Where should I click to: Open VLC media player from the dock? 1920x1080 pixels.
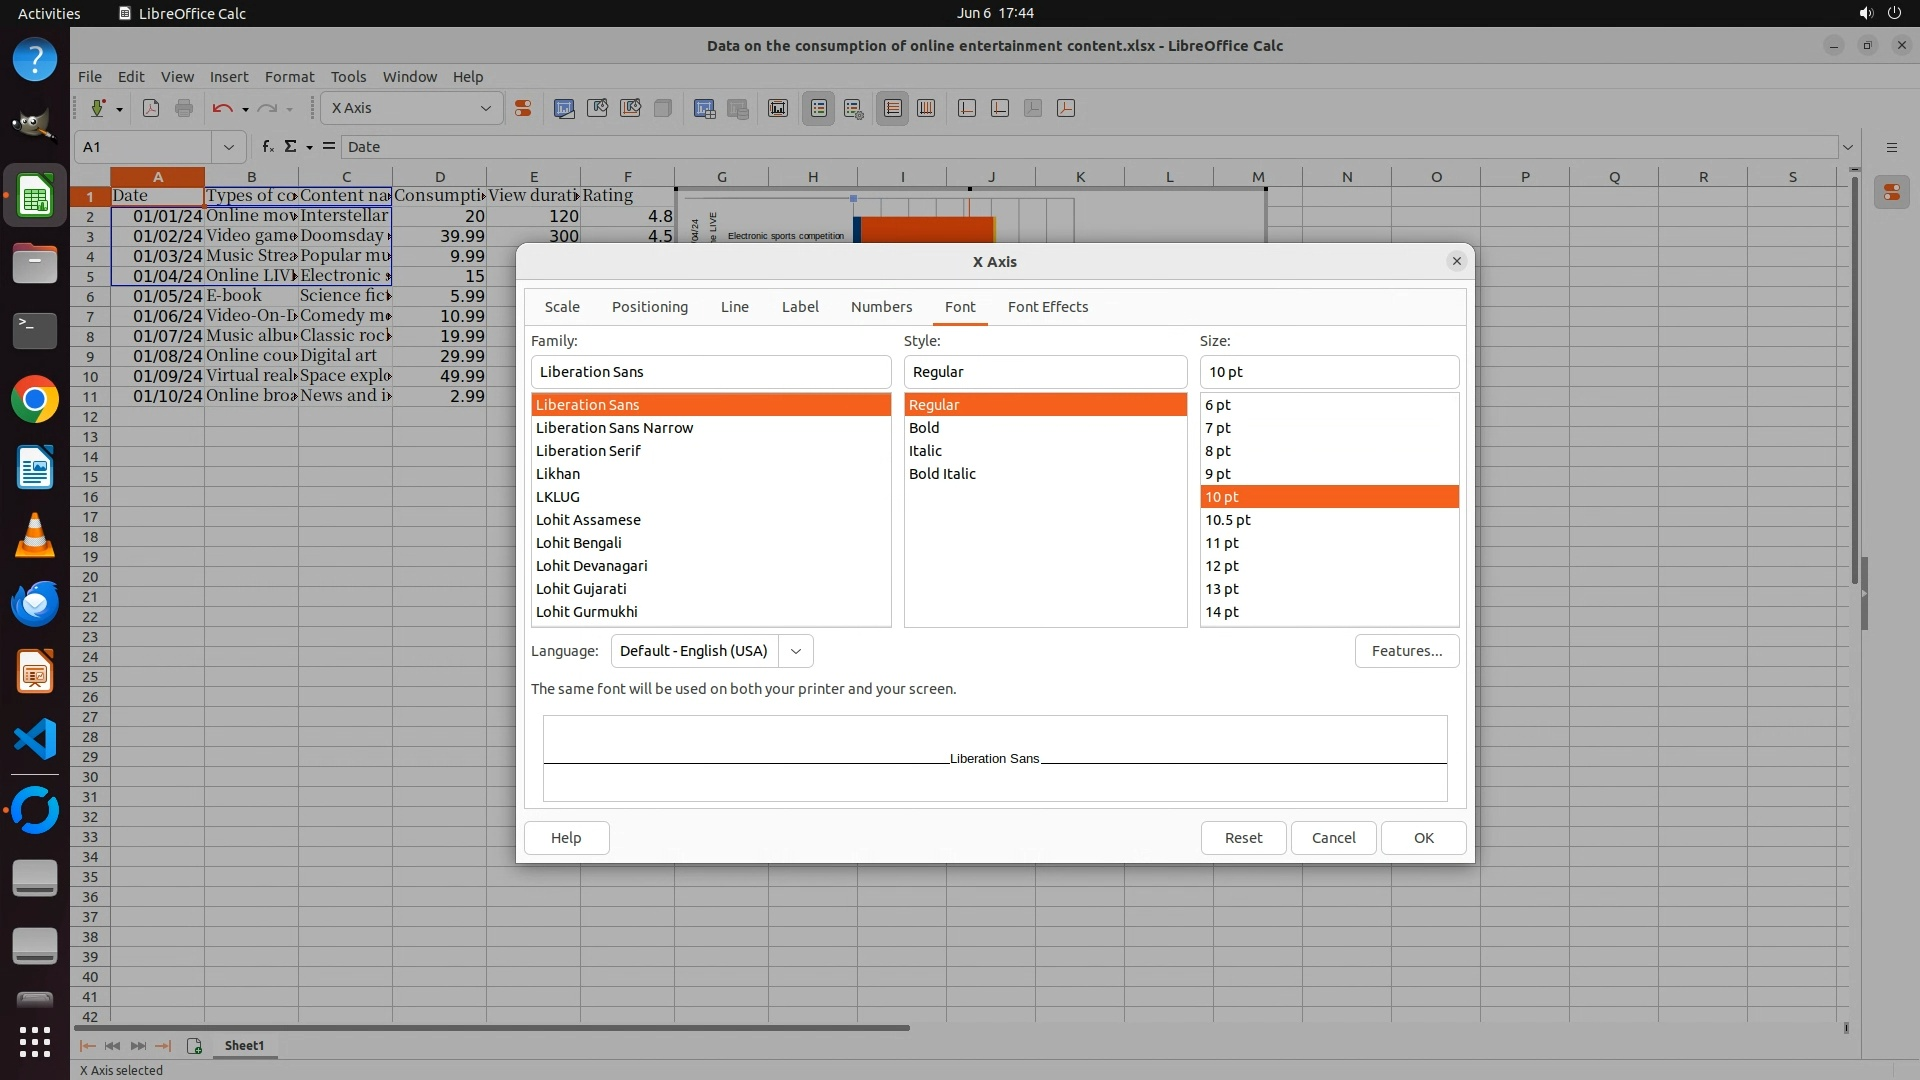pos(35,536)
